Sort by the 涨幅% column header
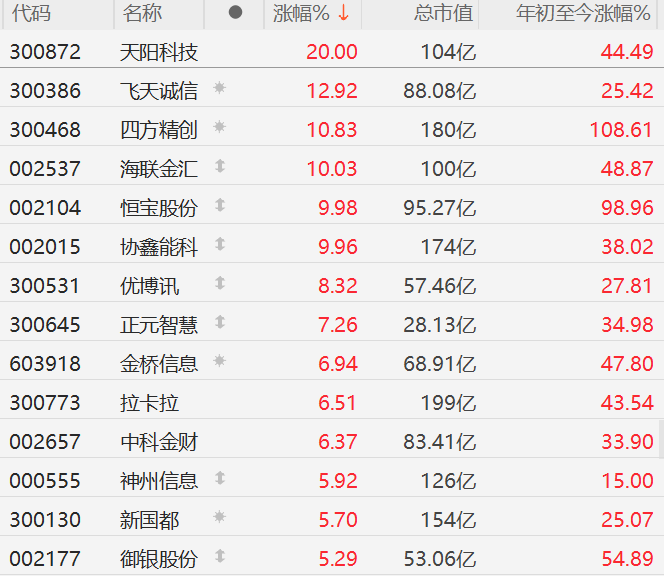This screenshot has height=576, width=664. (x=301, y=13)
